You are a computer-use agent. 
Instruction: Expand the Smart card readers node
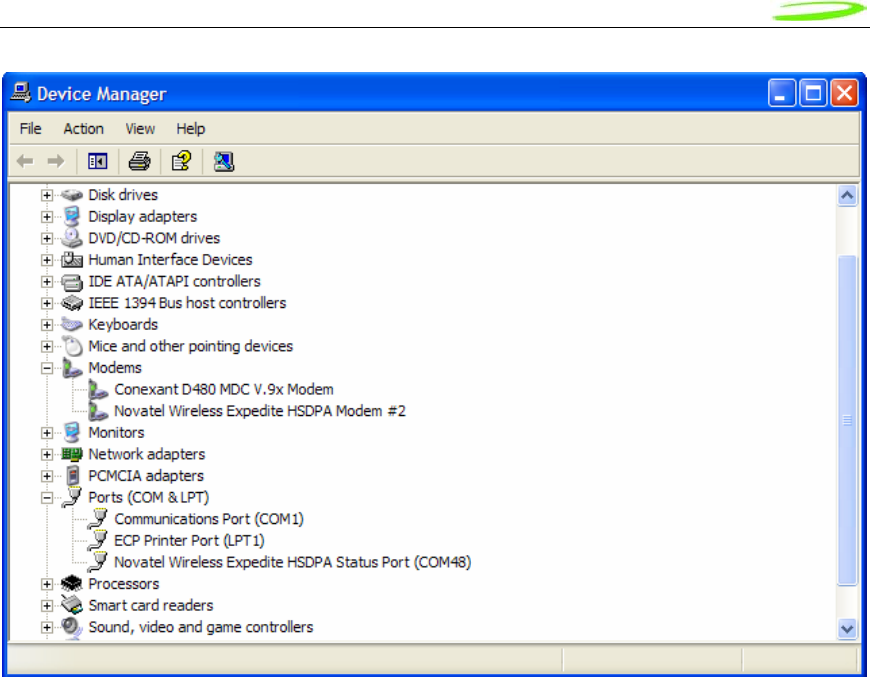tap(47, 606)
